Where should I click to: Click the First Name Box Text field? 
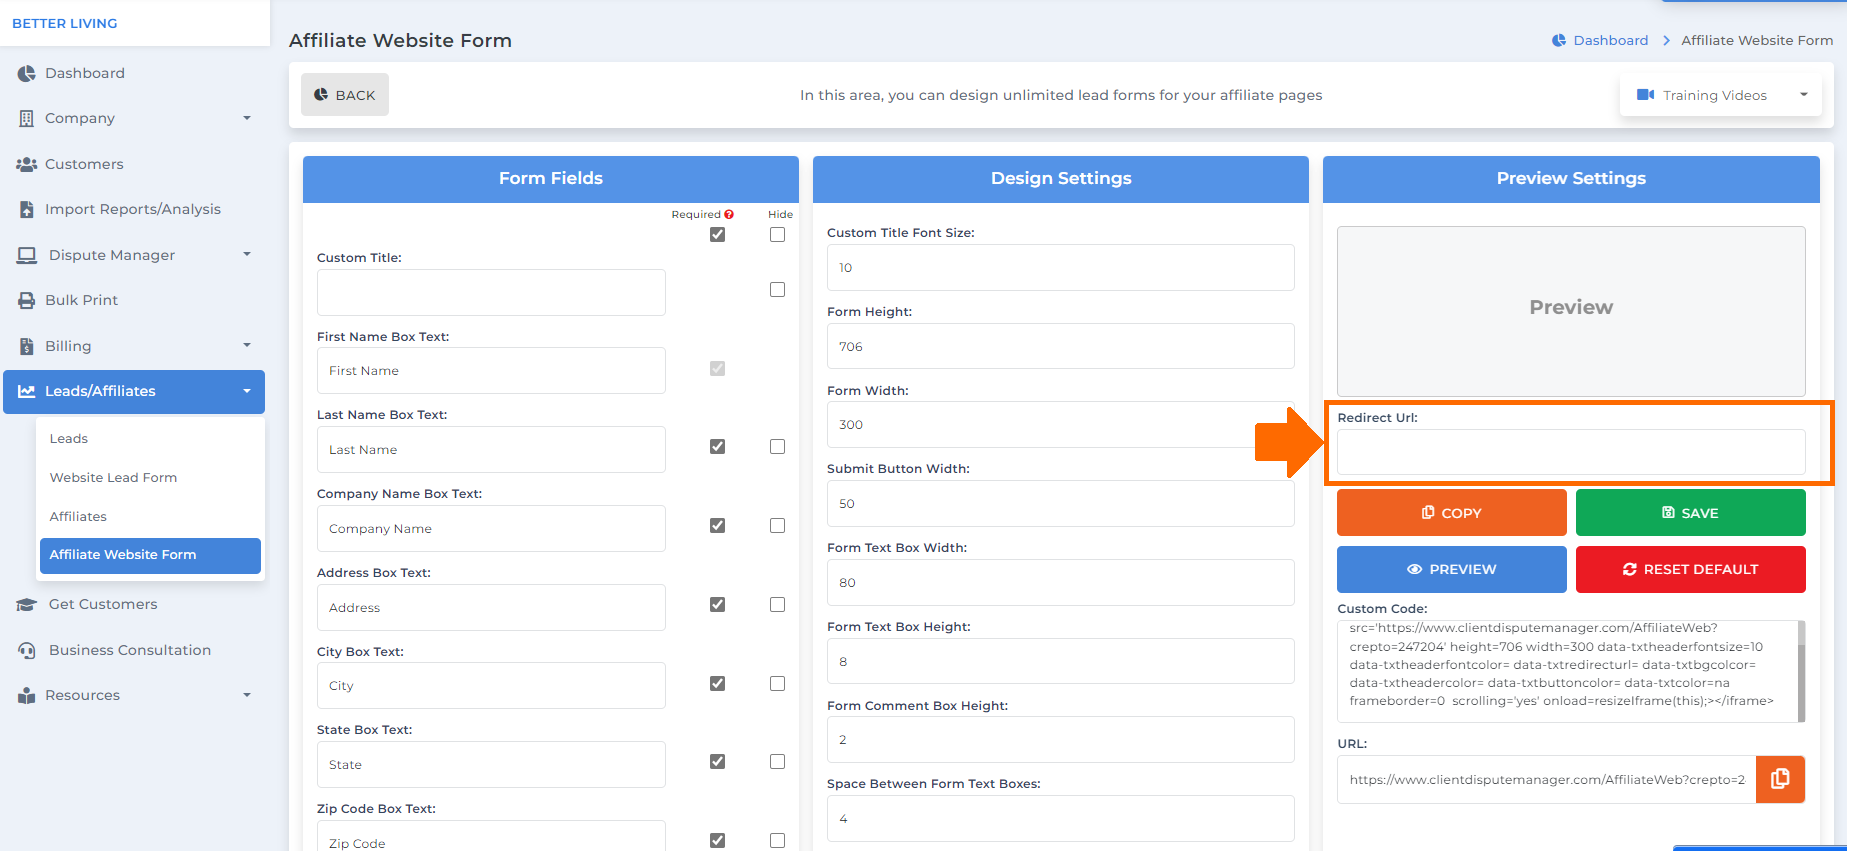(491, 370)
